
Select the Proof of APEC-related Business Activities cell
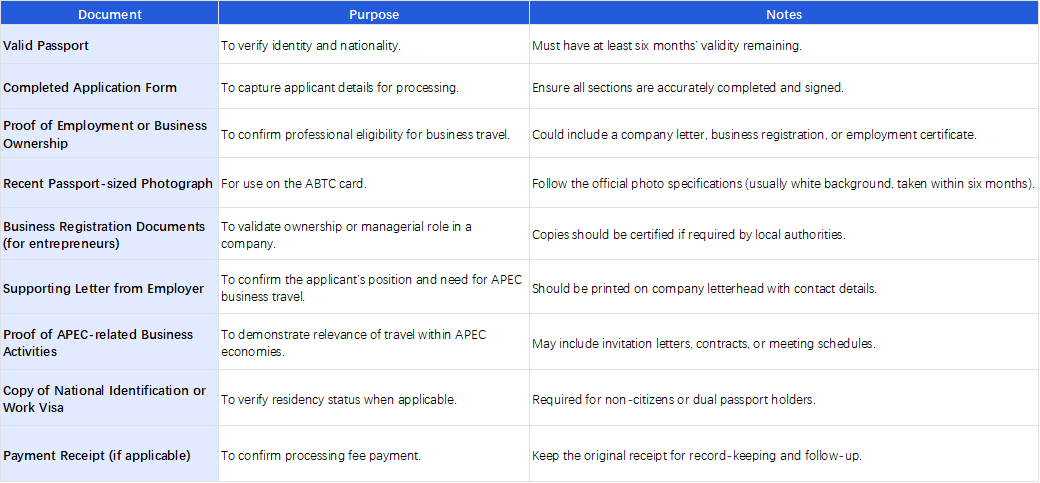coord(109,343)
